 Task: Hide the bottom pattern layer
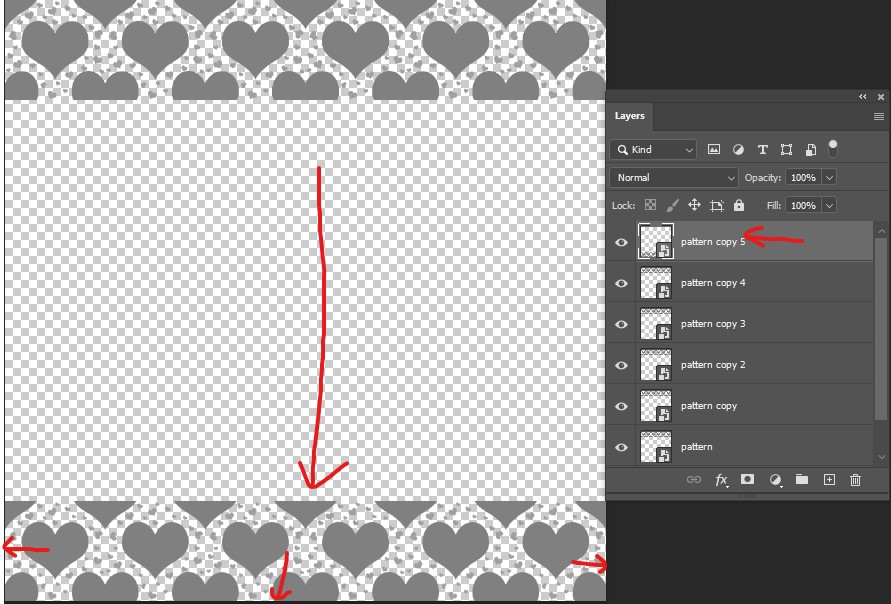click(x=621, y=447)
